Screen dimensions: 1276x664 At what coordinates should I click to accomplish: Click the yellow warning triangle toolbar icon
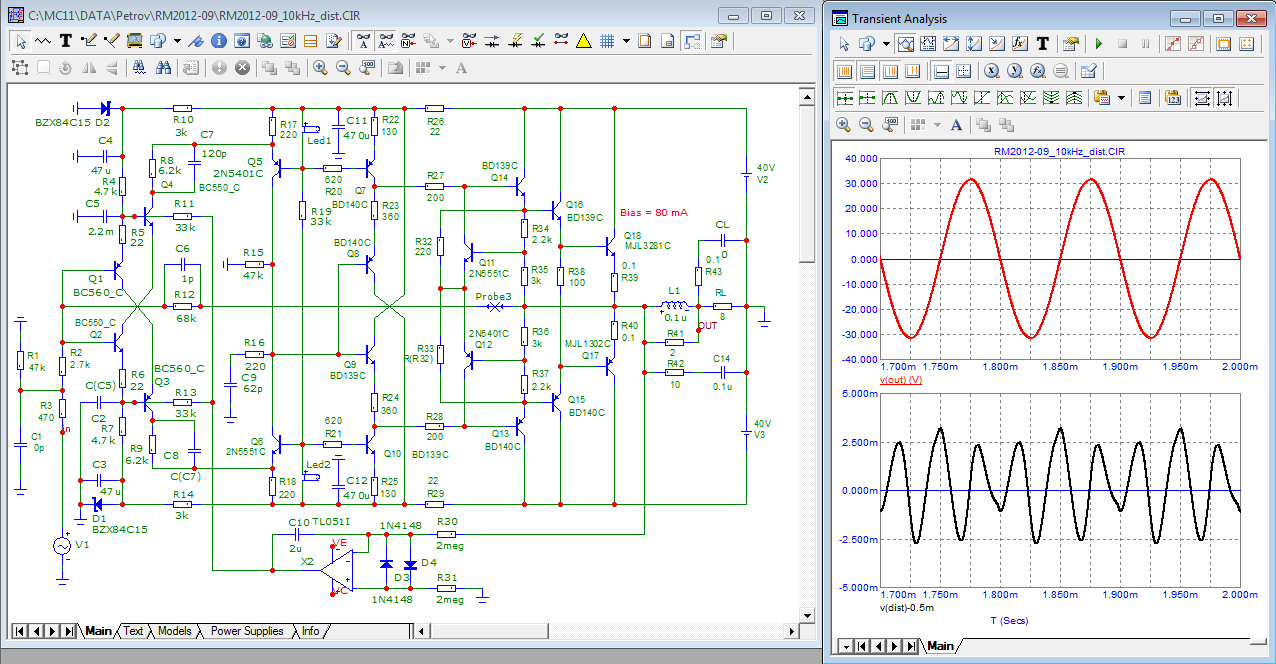584,41
